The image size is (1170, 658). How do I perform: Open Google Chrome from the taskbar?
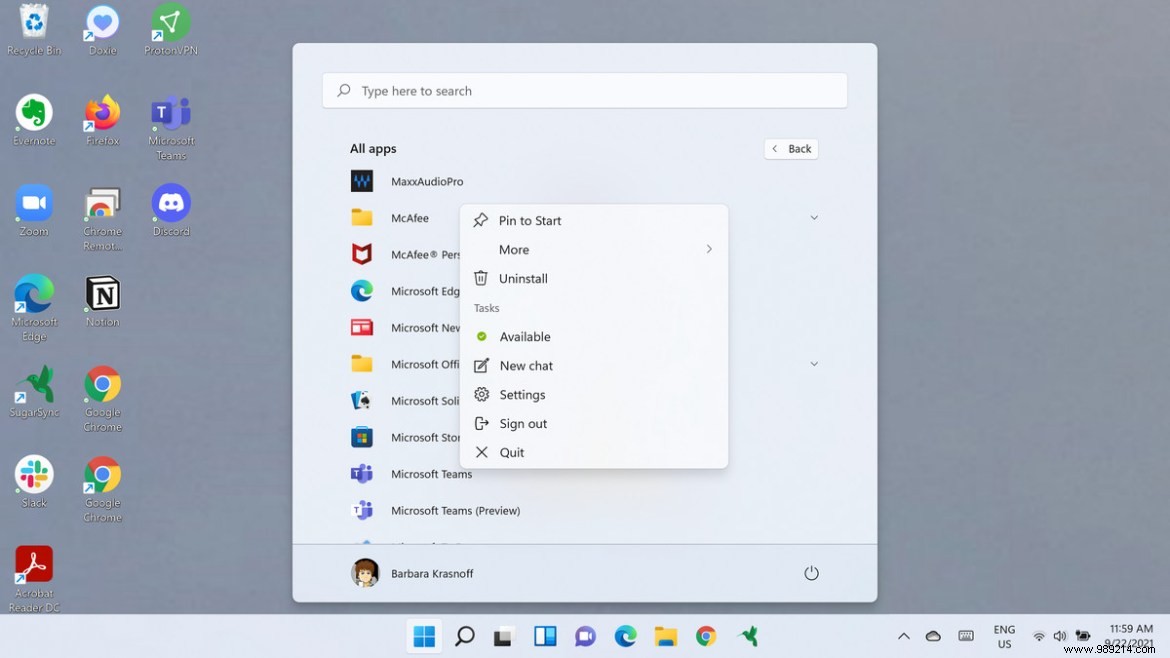click(x=705, y=636)
